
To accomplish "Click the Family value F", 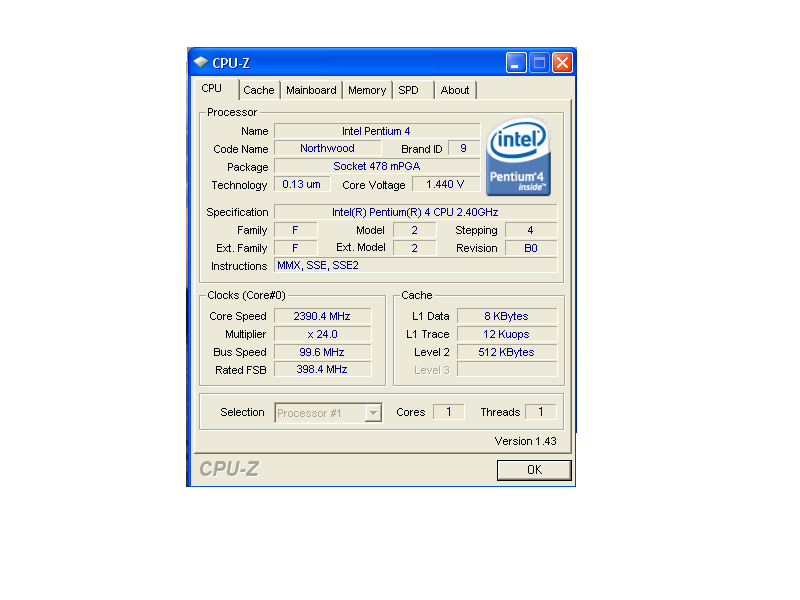I will click(x=295, y=230).
